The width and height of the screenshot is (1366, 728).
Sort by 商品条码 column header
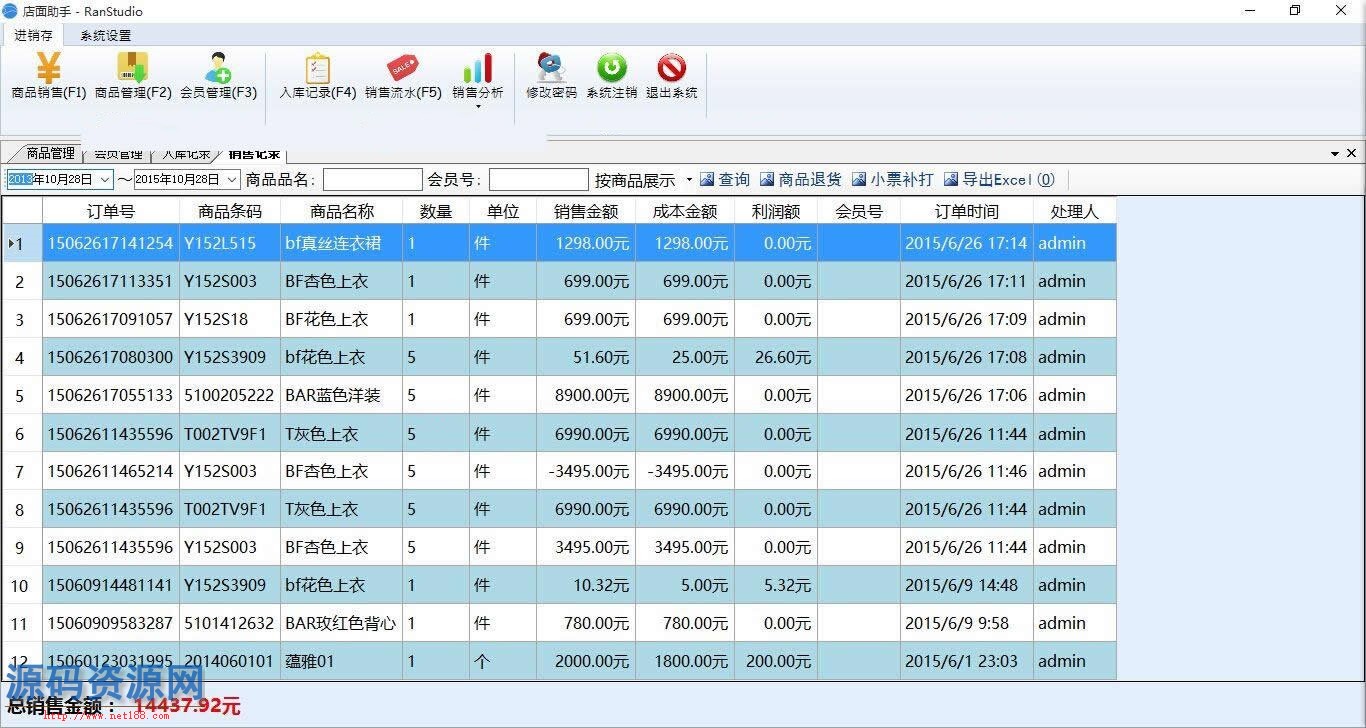tap(230, 211)
